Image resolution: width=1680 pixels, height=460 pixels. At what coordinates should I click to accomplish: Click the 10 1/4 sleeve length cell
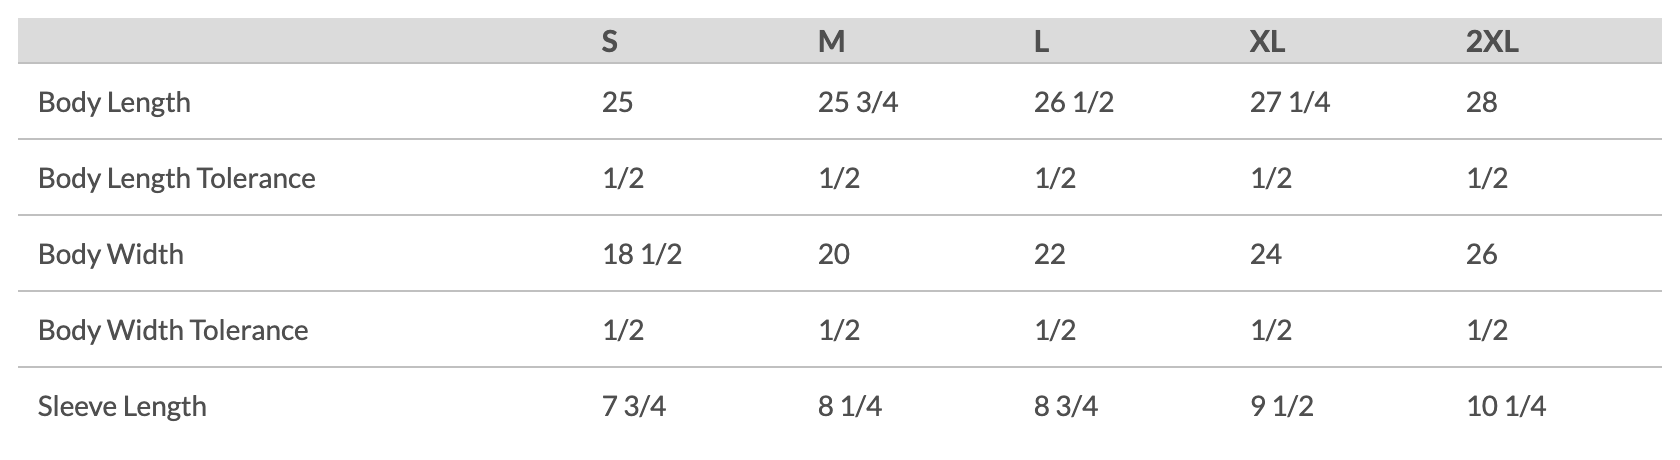pyautogui.click(x=1506, y=406)
